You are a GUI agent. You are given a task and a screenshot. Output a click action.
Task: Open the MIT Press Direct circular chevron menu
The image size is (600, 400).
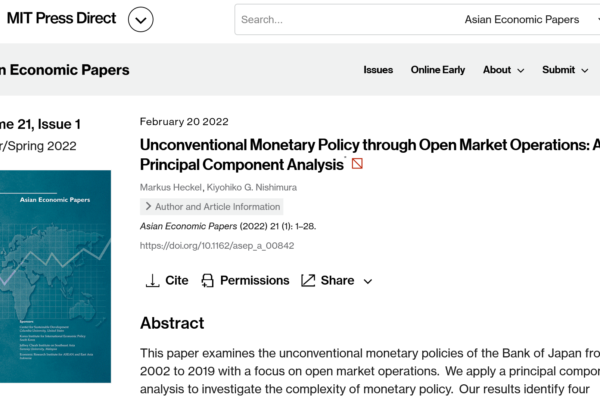140,20
